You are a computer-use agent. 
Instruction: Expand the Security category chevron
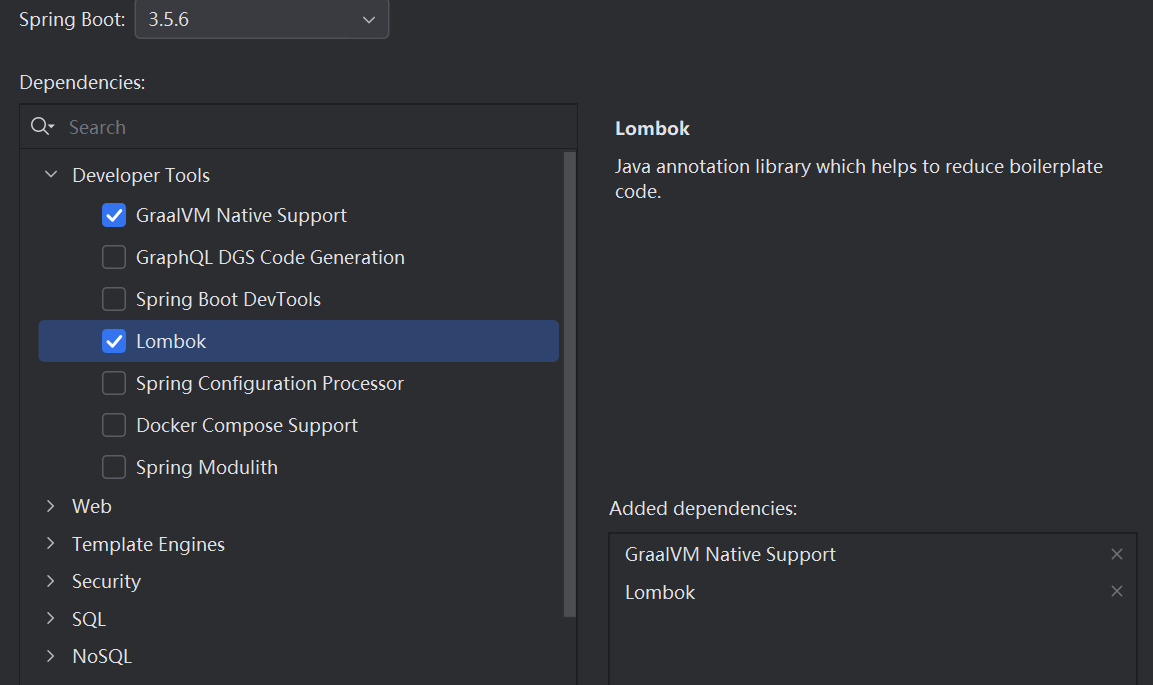pyautogui.click(x=51, y=582)
